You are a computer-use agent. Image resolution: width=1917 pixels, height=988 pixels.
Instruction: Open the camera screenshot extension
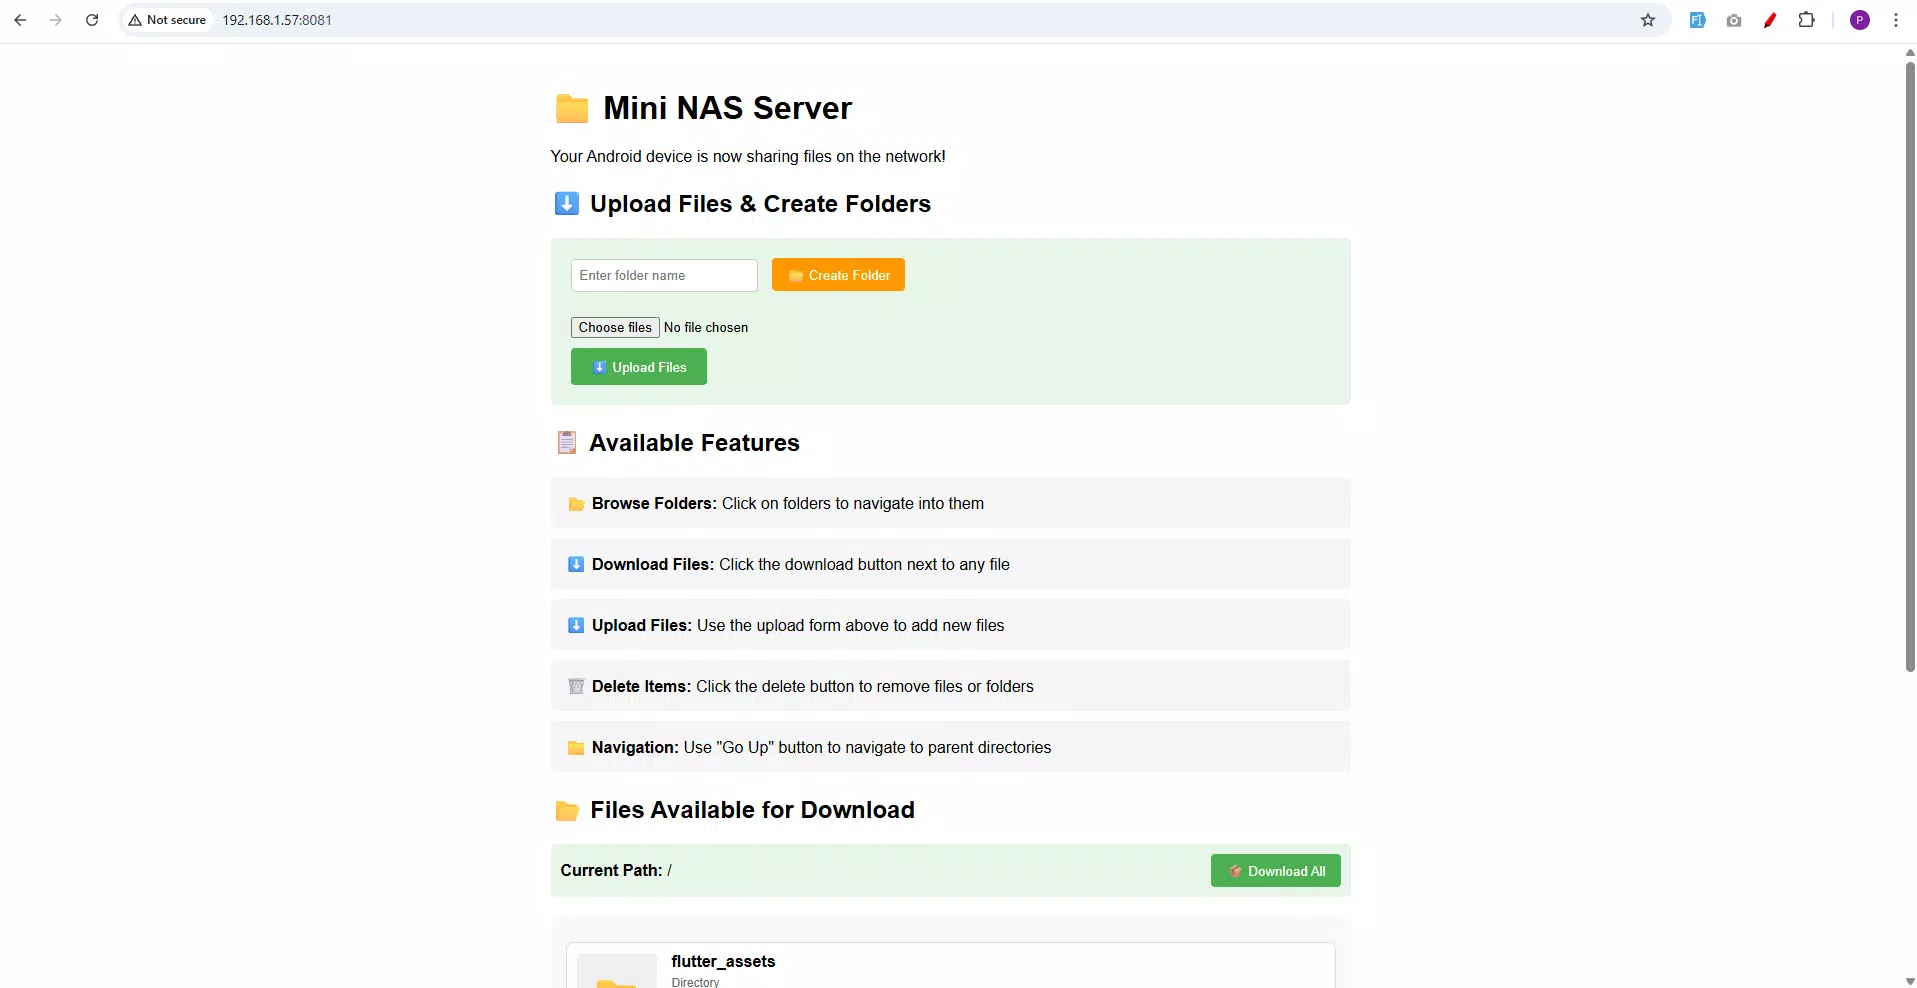click(x=1734, y=20)
